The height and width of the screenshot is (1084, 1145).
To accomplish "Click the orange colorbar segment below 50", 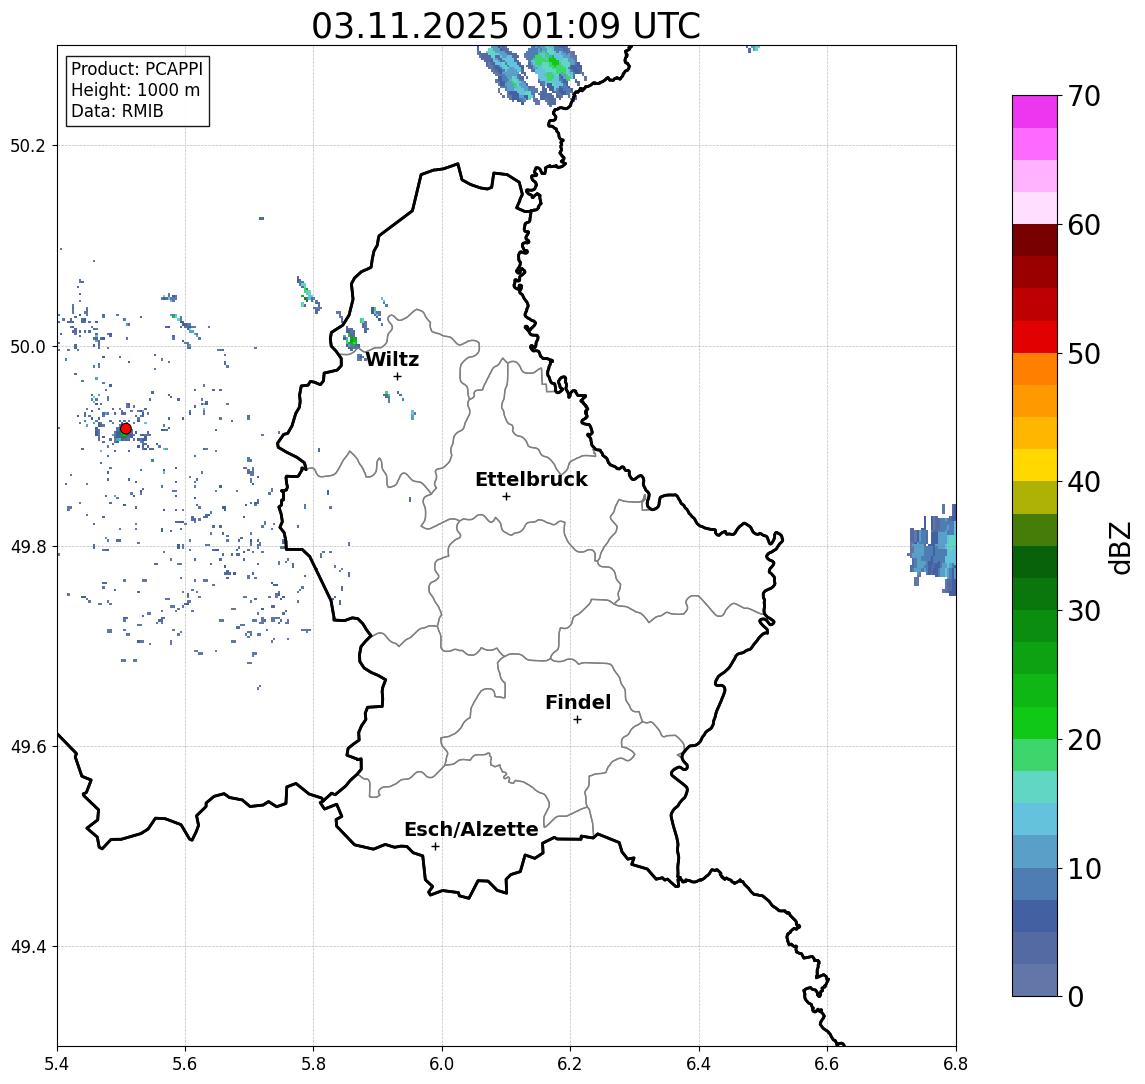I will pyautogui.click(x=1035, y=369).
